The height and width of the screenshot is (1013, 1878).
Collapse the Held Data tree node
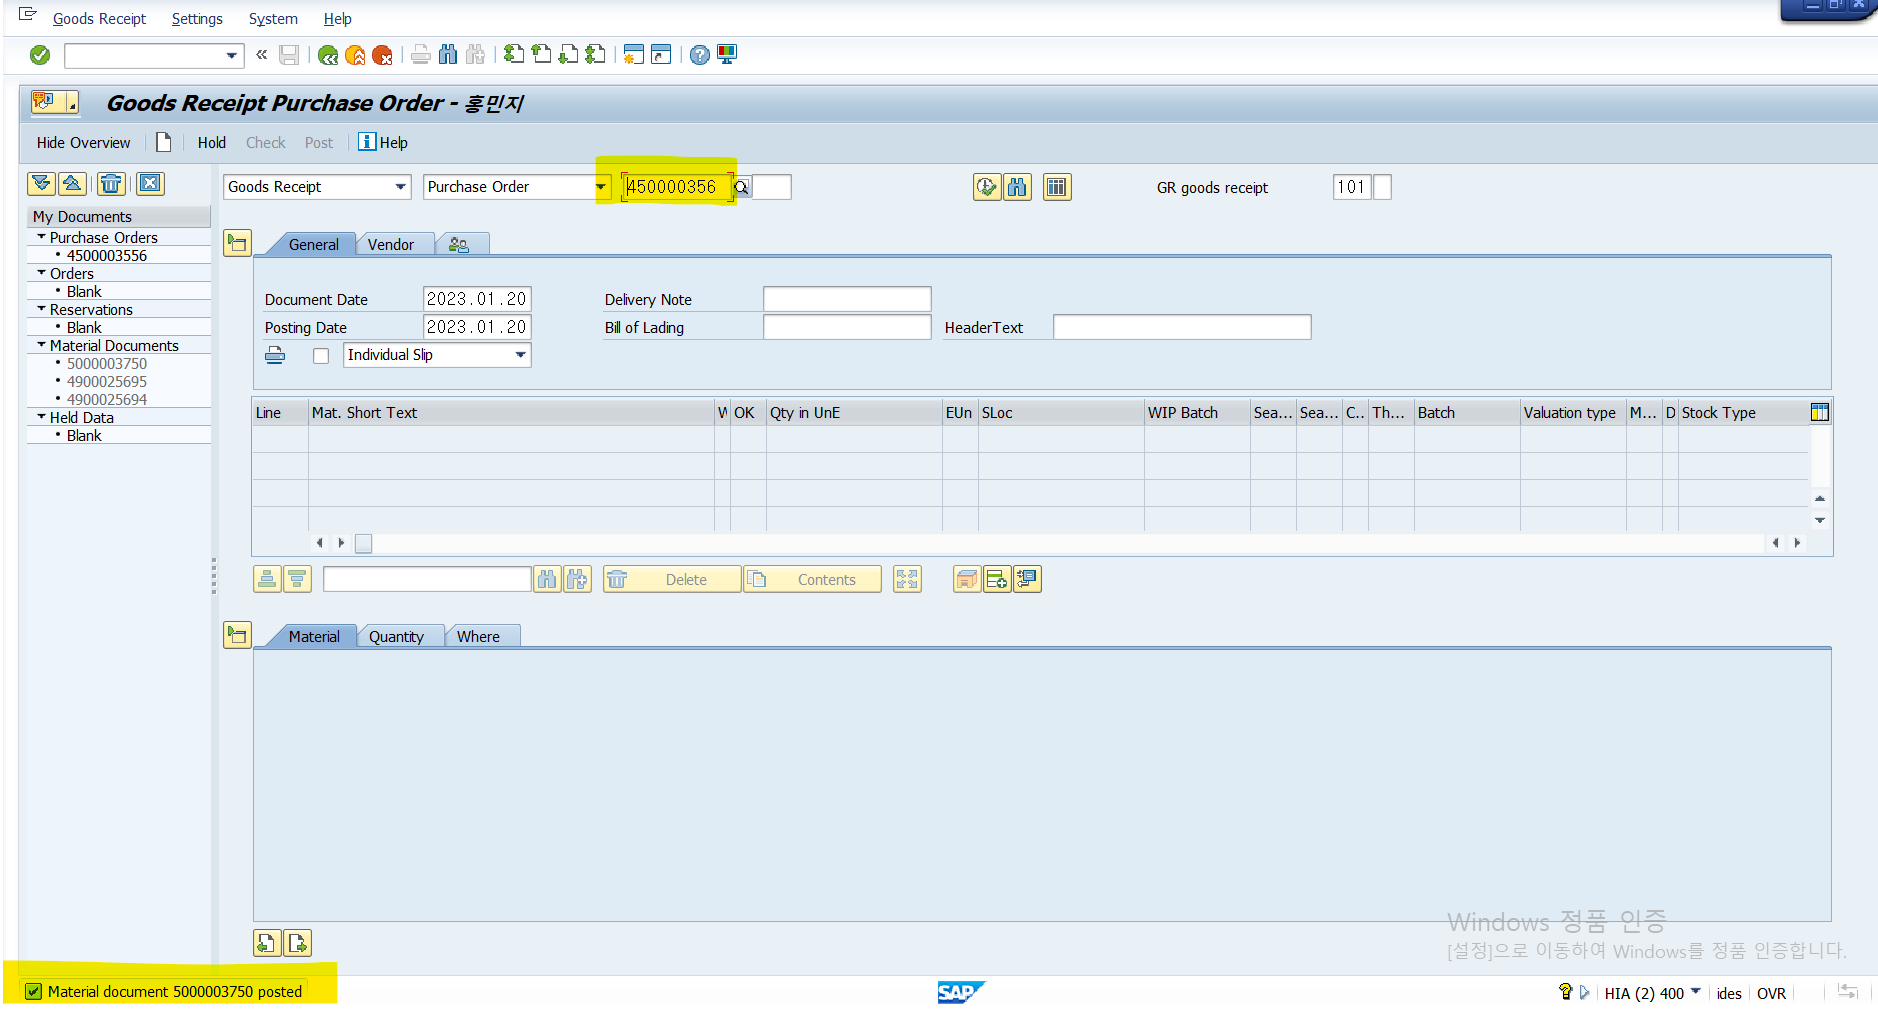(41, 417)
